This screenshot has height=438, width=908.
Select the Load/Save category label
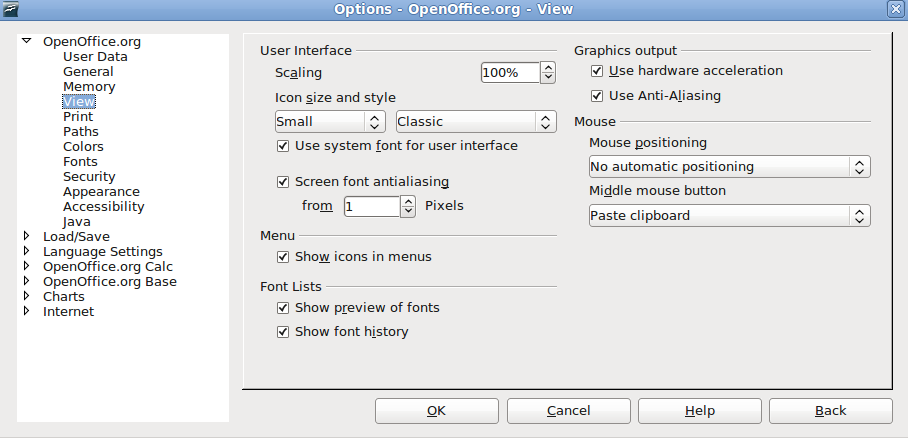coord(76,237)
